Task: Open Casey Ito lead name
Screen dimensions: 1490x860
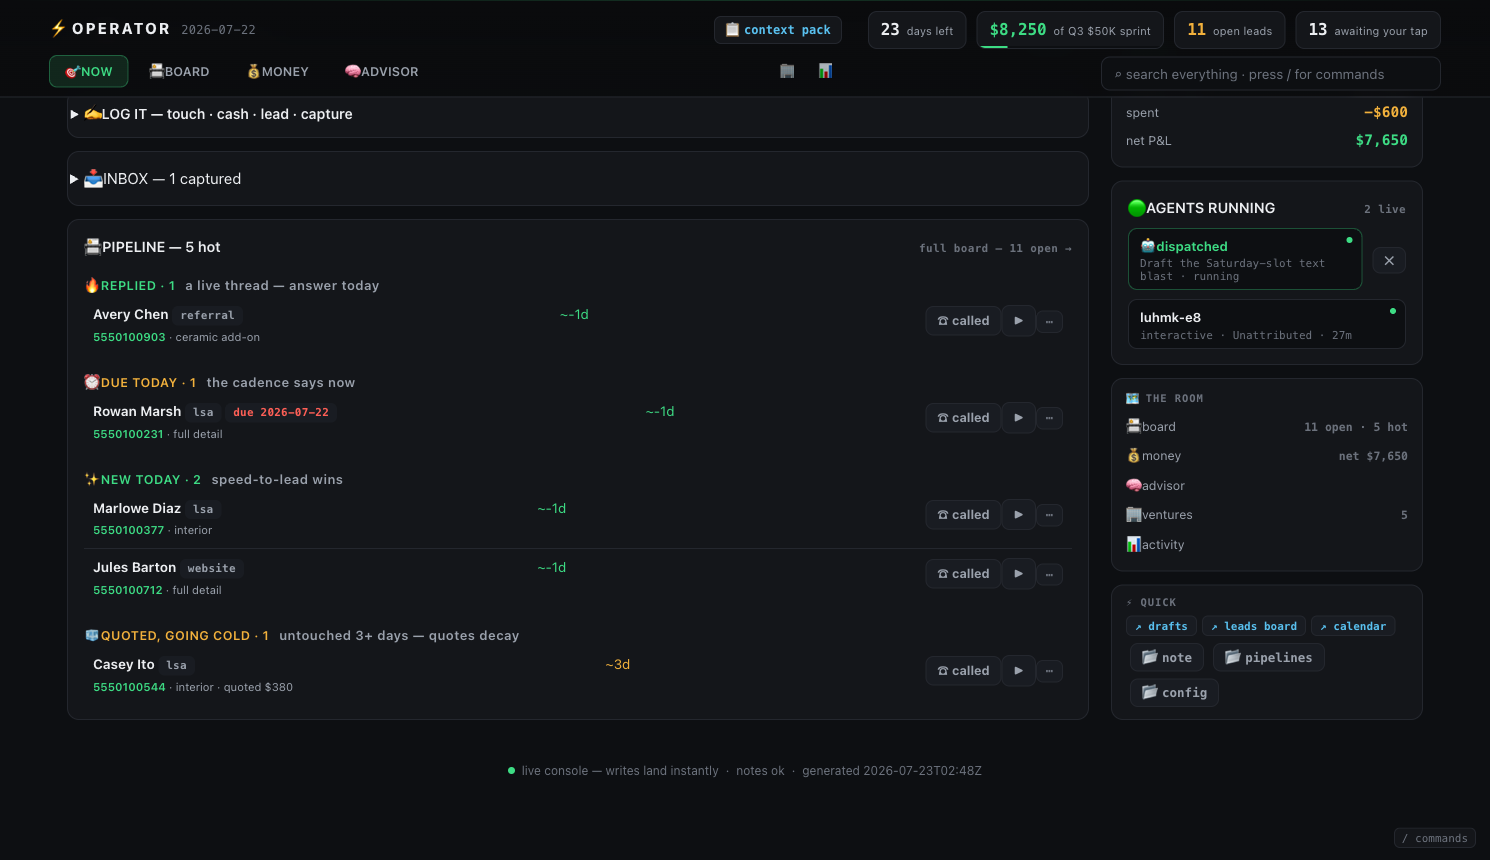Action: 124,664
